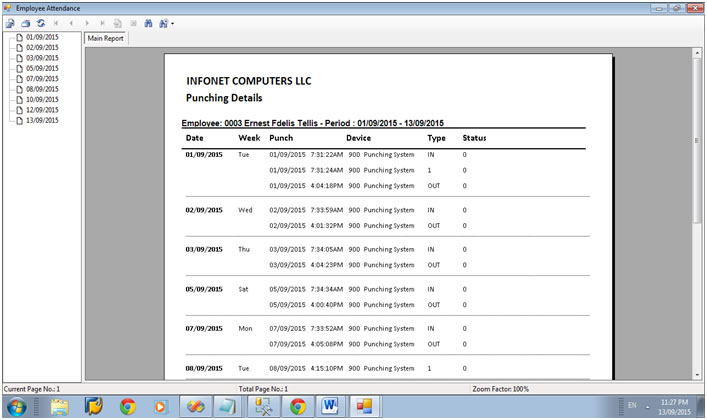Click the Device column header

[x=358, y=138]
